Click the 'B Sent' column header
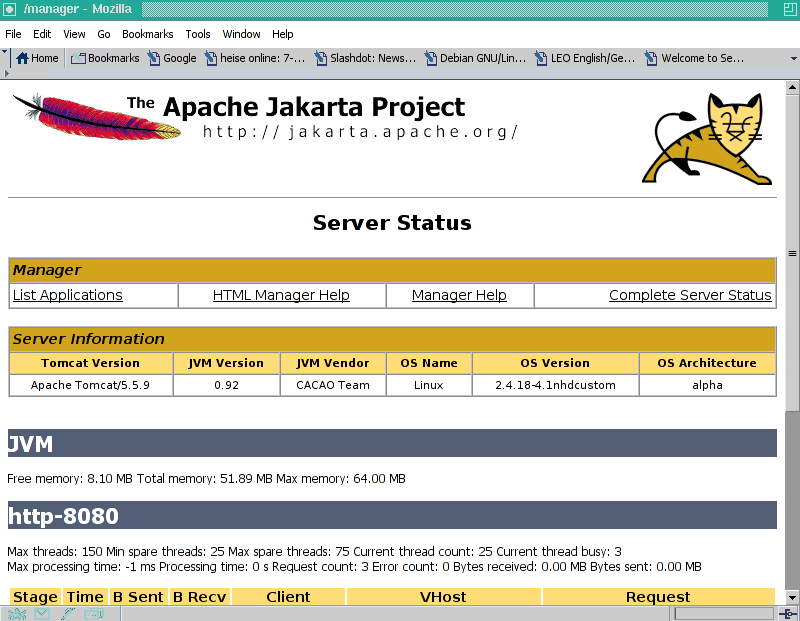This screenshot has height=621, width=800. point(138,597)
